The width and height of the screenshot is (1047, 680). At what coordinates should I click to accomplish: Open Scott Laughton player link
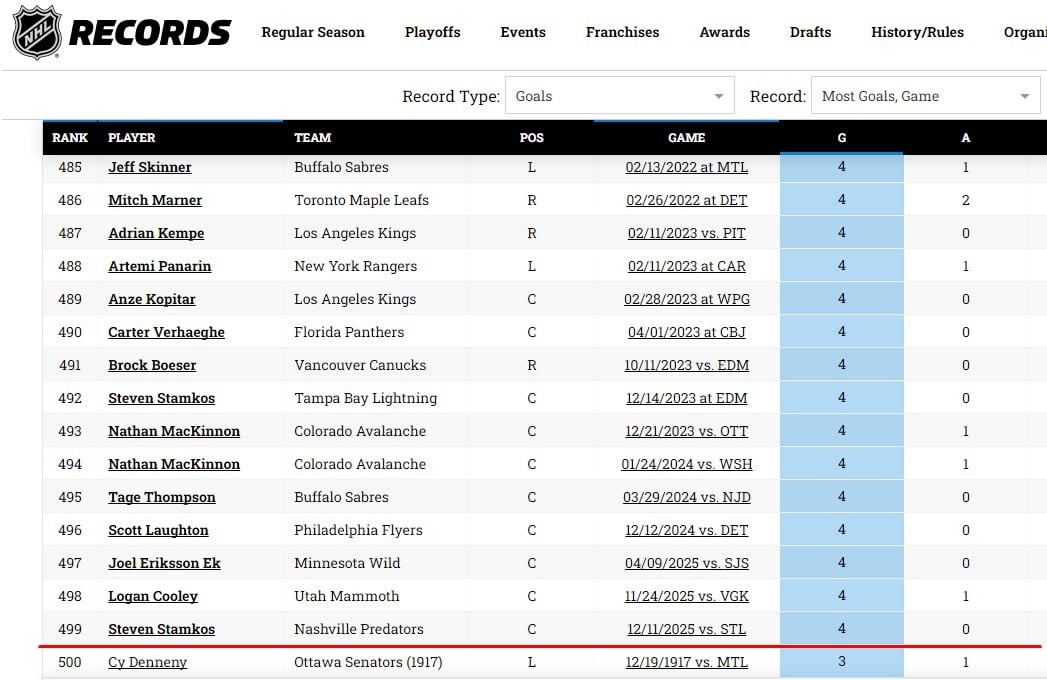point(158,530)
